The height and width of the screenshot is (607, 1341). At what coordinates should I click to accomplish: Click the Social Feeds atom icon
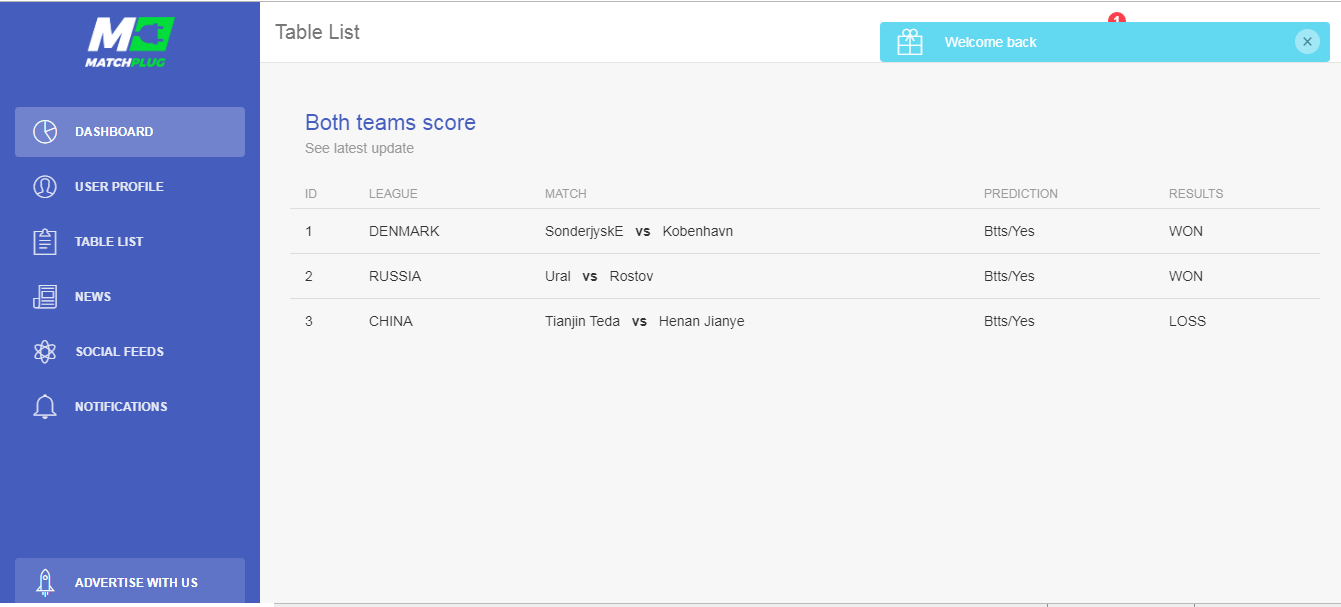pyautogui.click(x=45, y=352)
